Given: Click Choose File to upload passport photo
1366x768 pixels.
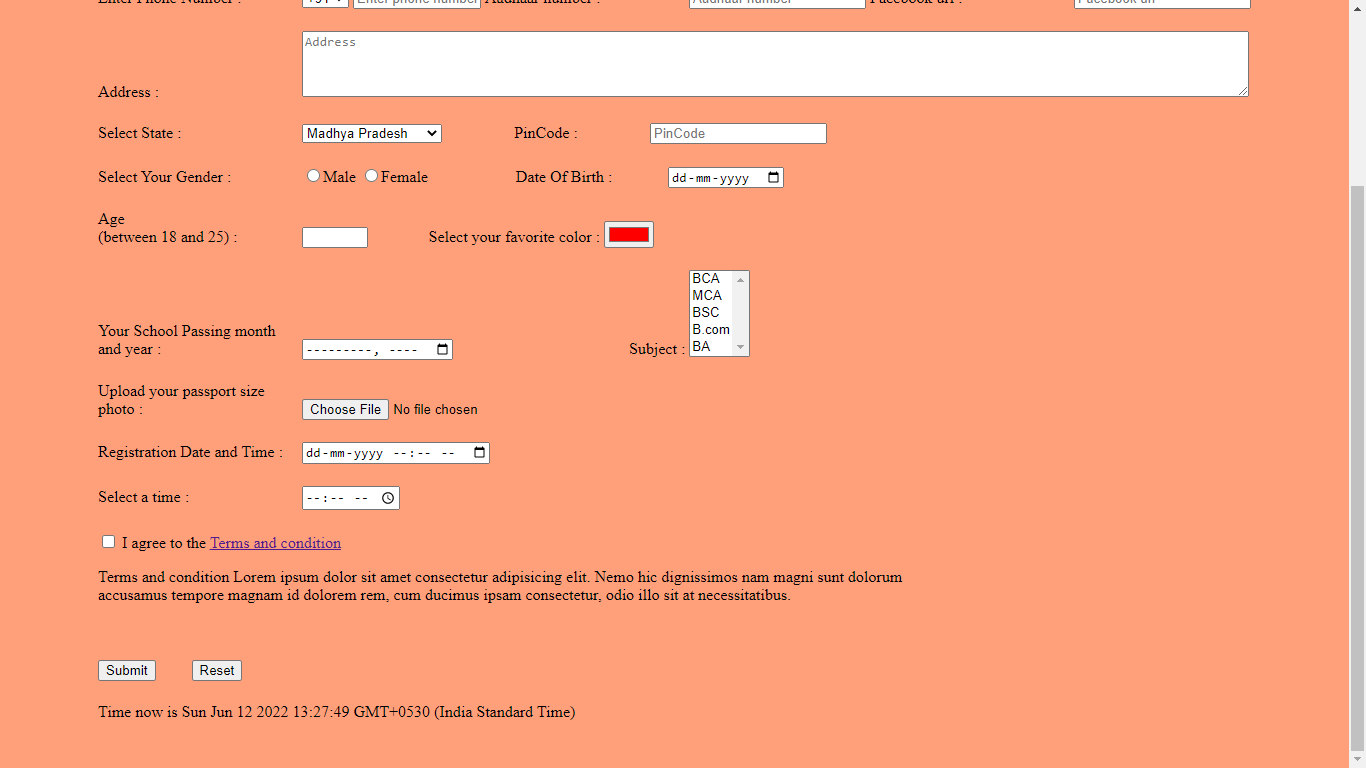Looking at the screenshot, I should (344, 409).
